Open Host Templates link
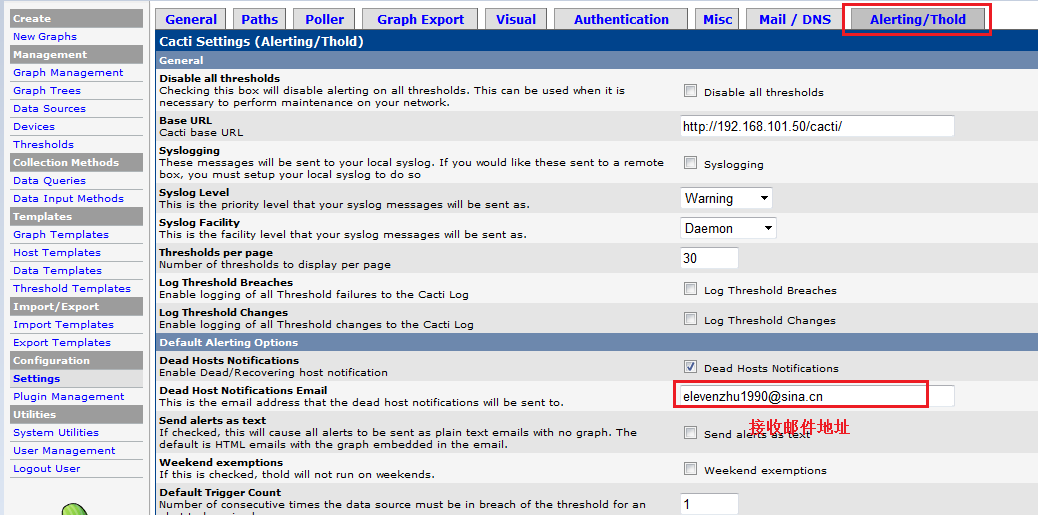 pyautogui.click(x=57, y=252)
